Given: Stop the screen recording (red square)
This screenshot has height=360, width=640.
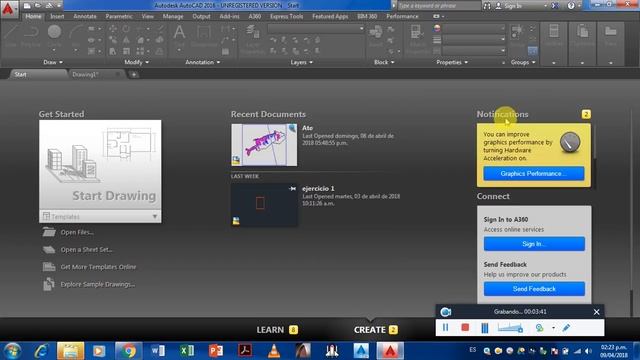Looking at the screenshot, I should pyautogui.click(x=465, y=327).
